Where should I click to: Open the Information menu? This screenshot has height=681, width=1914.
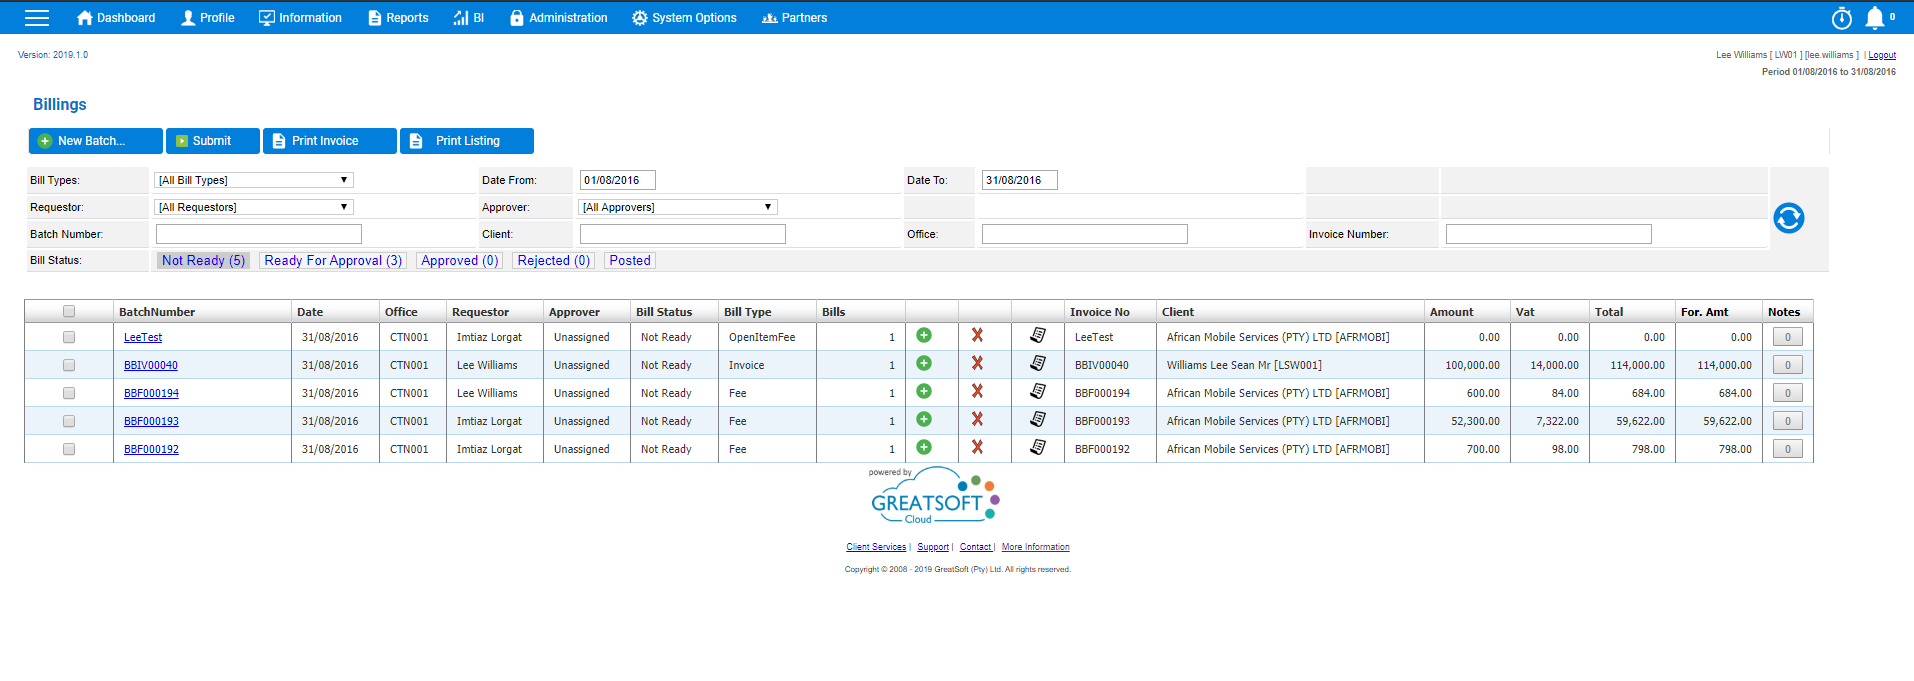[300, 18]
